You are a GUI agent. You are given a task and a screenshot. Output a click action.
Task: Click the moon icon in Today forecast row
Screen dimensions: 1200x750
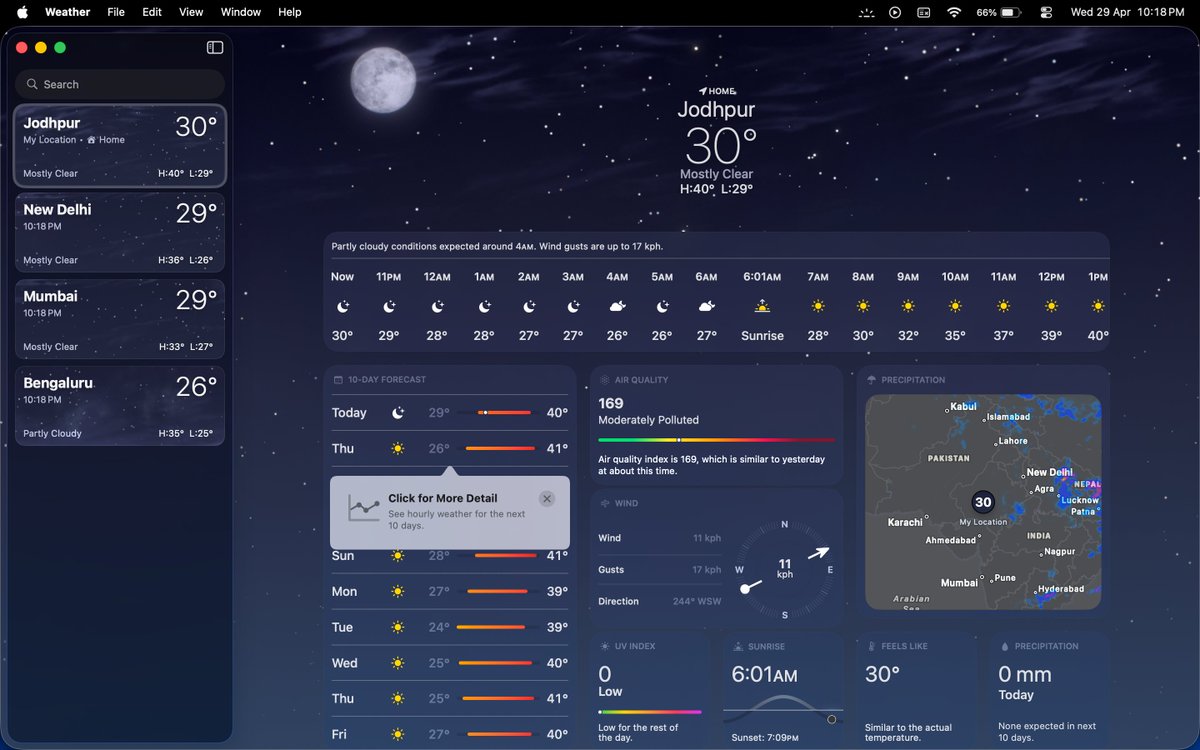(x=398, y=413)
